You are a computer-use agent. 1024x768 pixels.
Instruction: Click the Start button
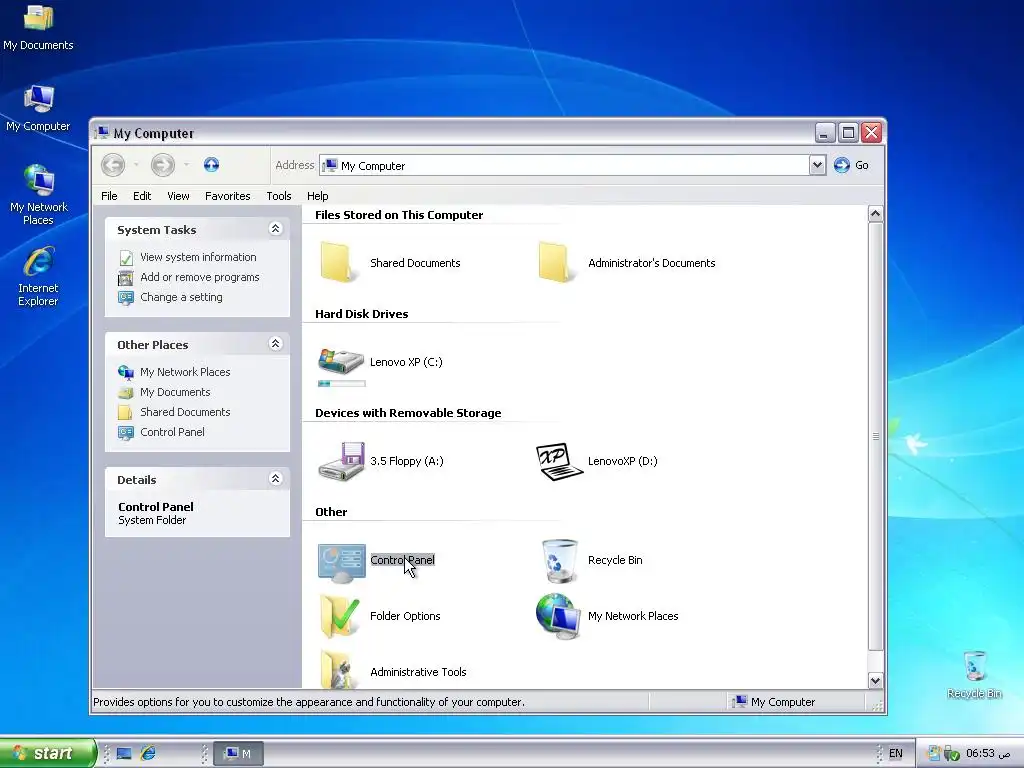coord(47,753)
